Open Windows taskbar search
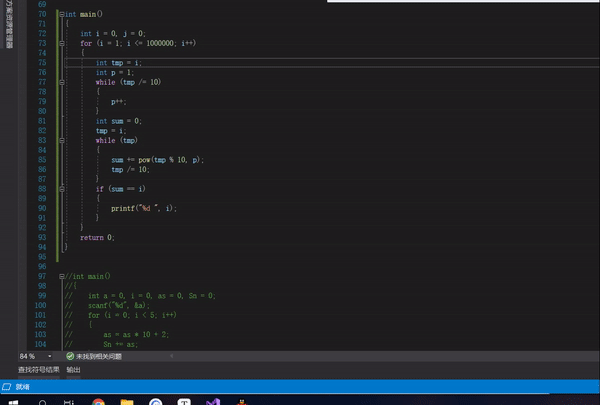The height and width of the screenshot is (405, 600). click(x=42, y=402)
